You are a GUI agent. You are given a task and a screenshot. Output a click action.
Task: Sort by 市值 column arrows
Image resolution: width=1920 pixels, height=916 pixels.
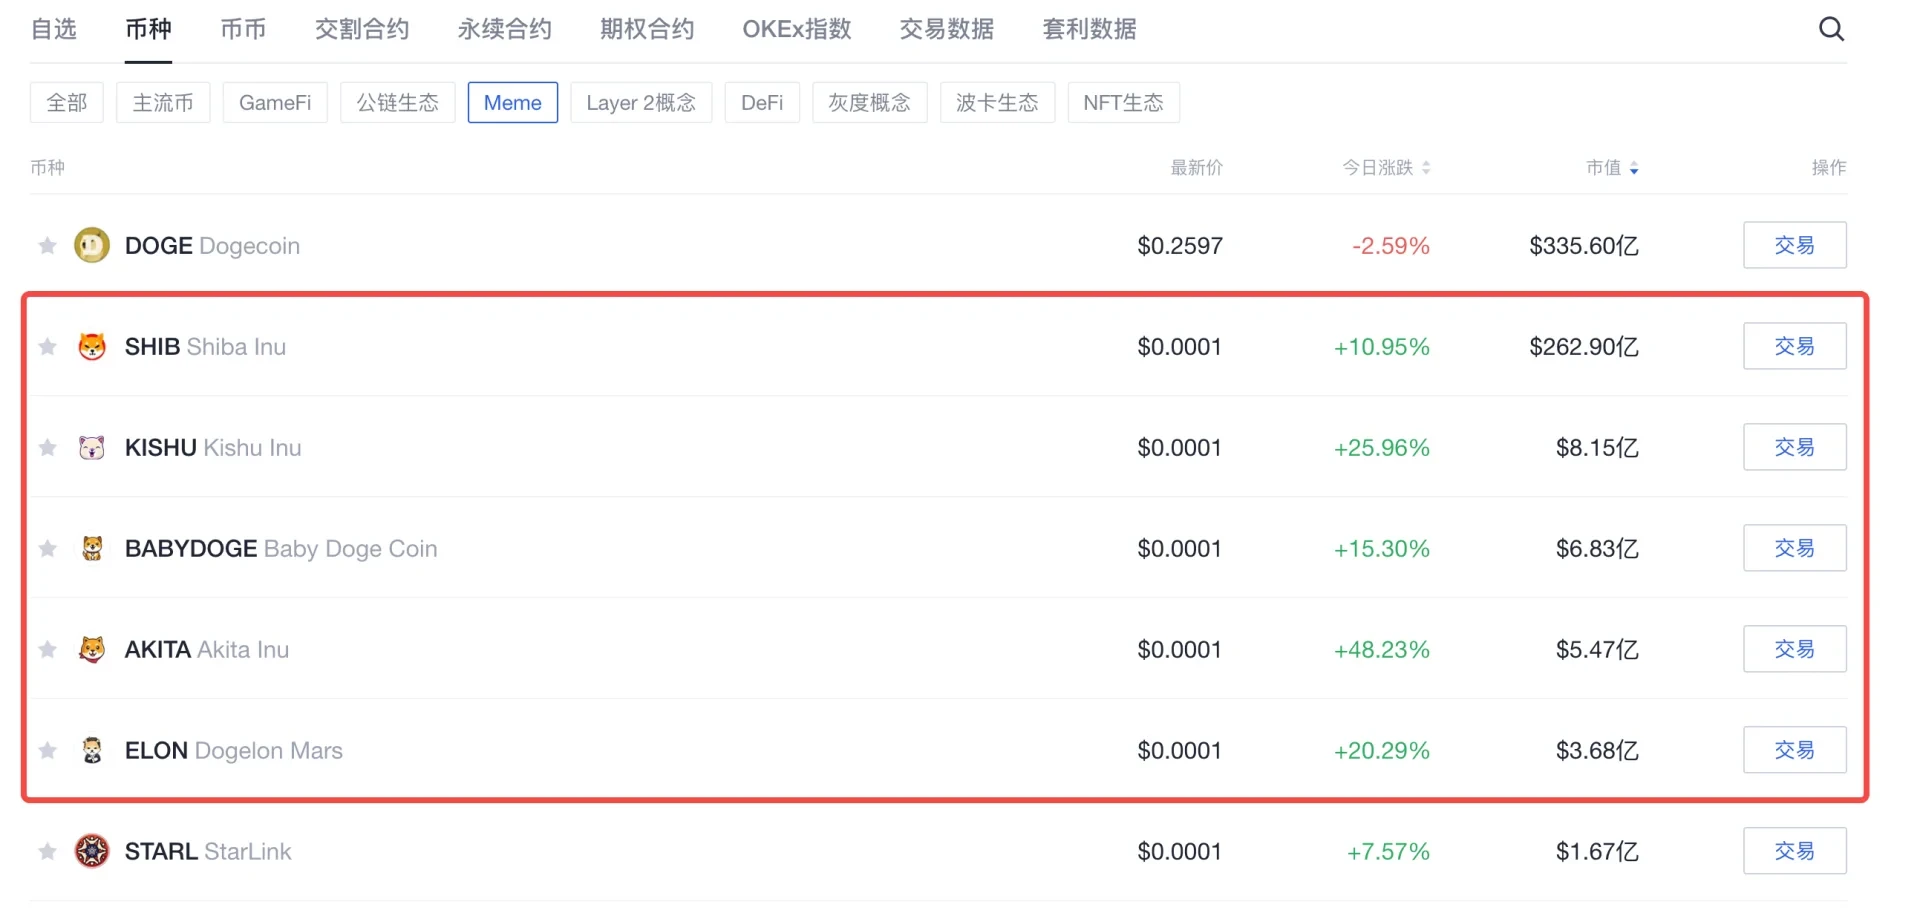pyautogui.click(x=1634, y=168)
